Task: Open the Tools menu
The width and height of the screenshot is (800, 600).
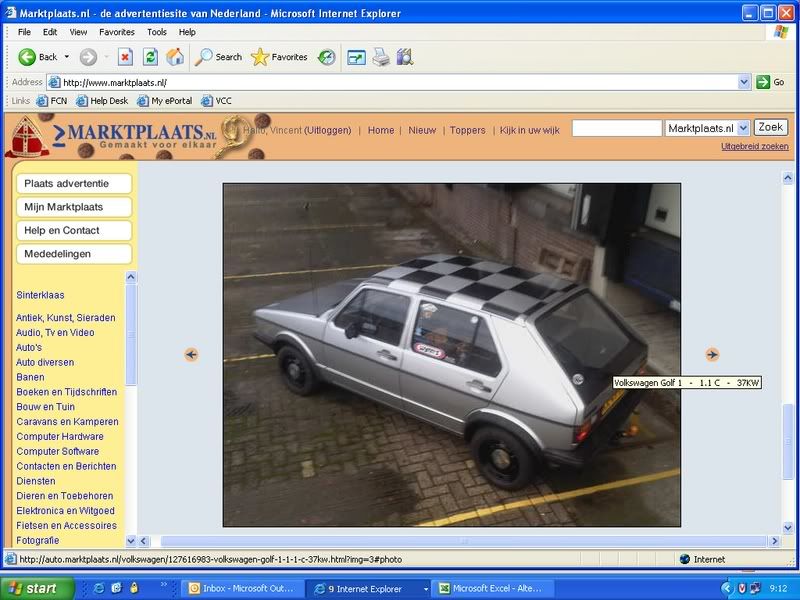Action: pyautogui.click(x=157, y=32)
